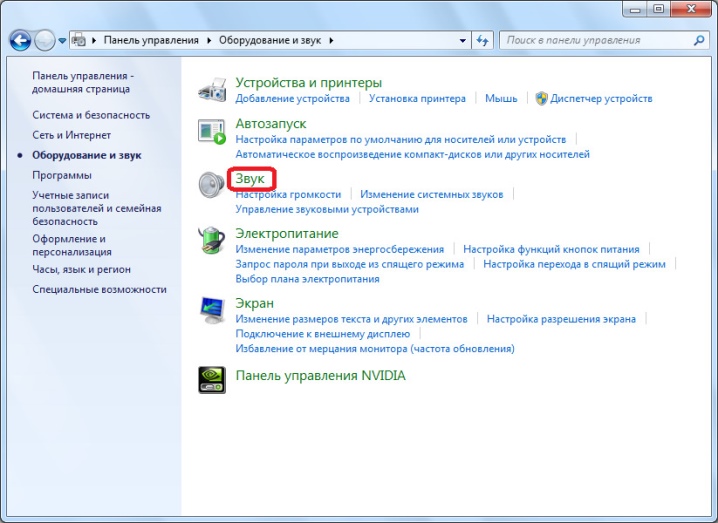Go to Панель управления - домашняя страница
Screen dimensions: 718x523
coord(83,82)
